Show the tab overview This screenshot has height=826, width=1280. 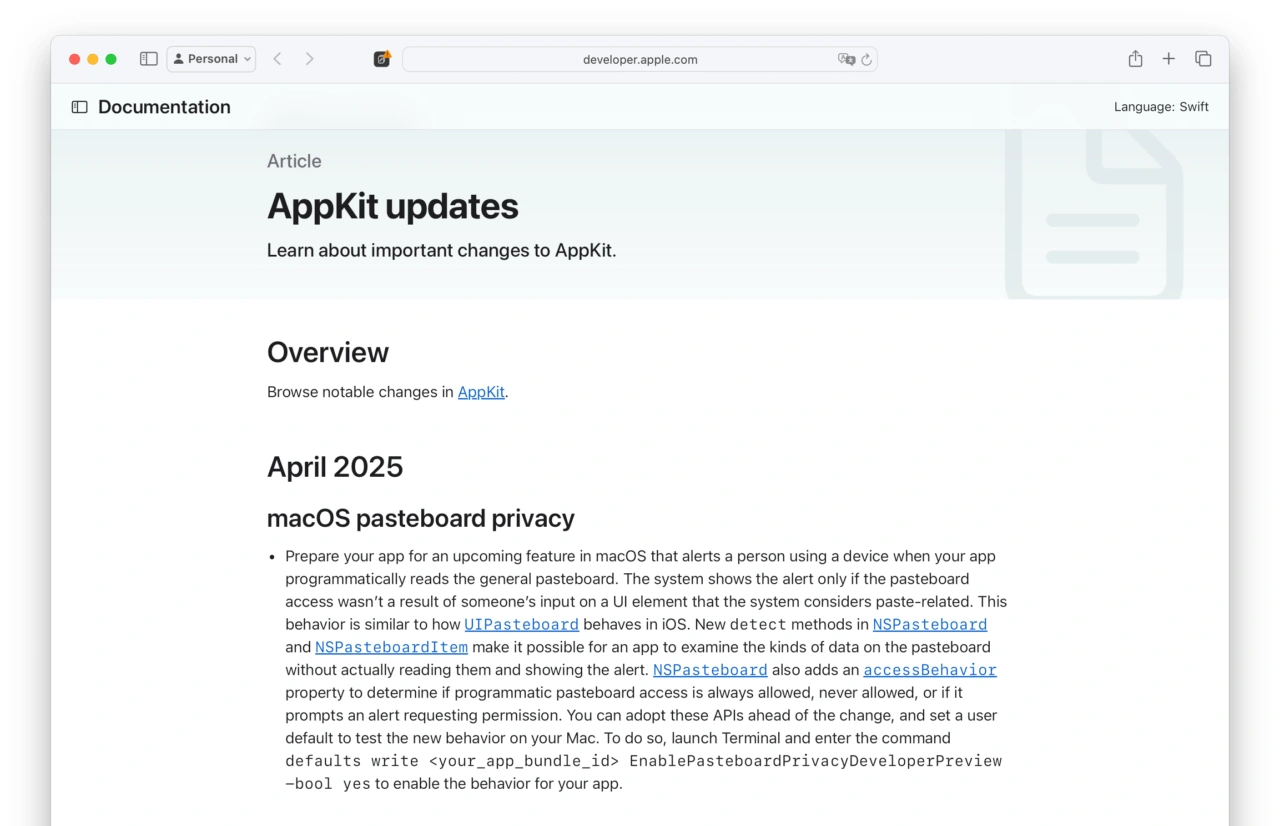pos(1203,59)
